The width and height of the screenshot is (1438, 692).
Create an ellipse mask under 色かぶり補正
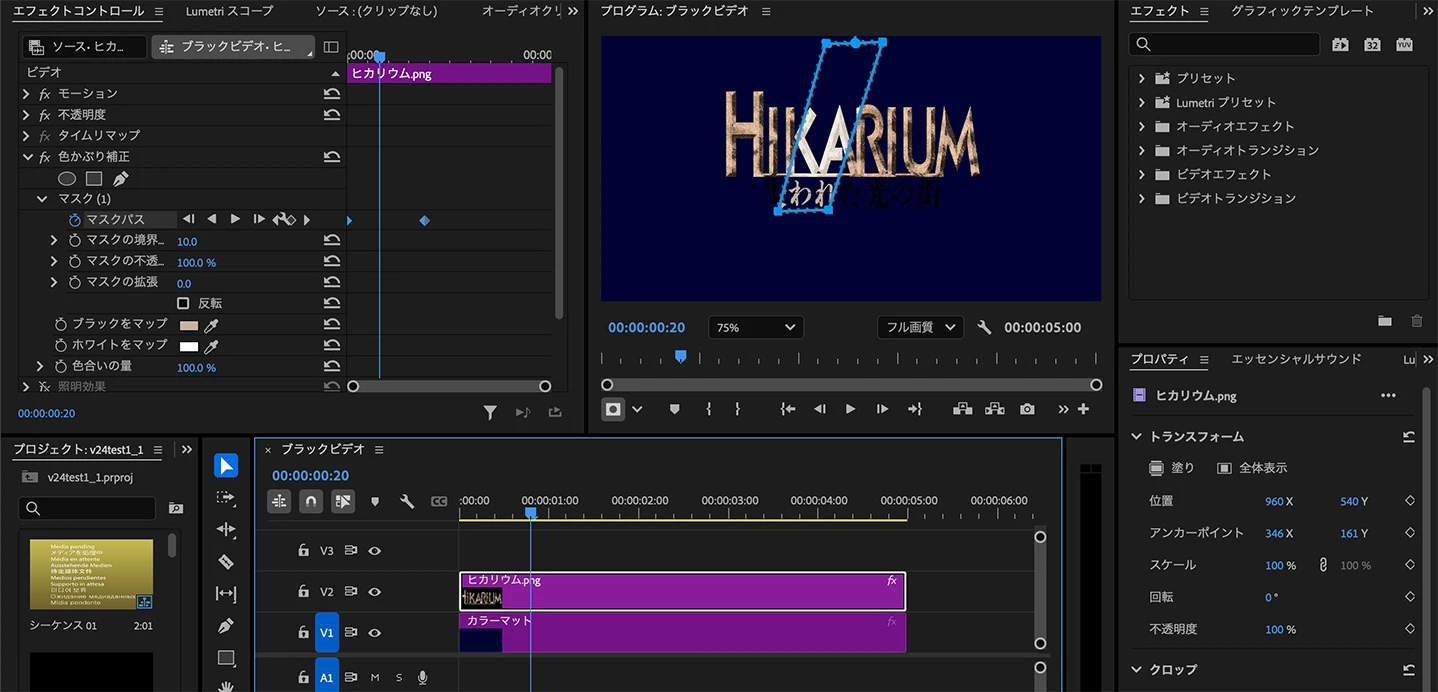tap(67, 179)
